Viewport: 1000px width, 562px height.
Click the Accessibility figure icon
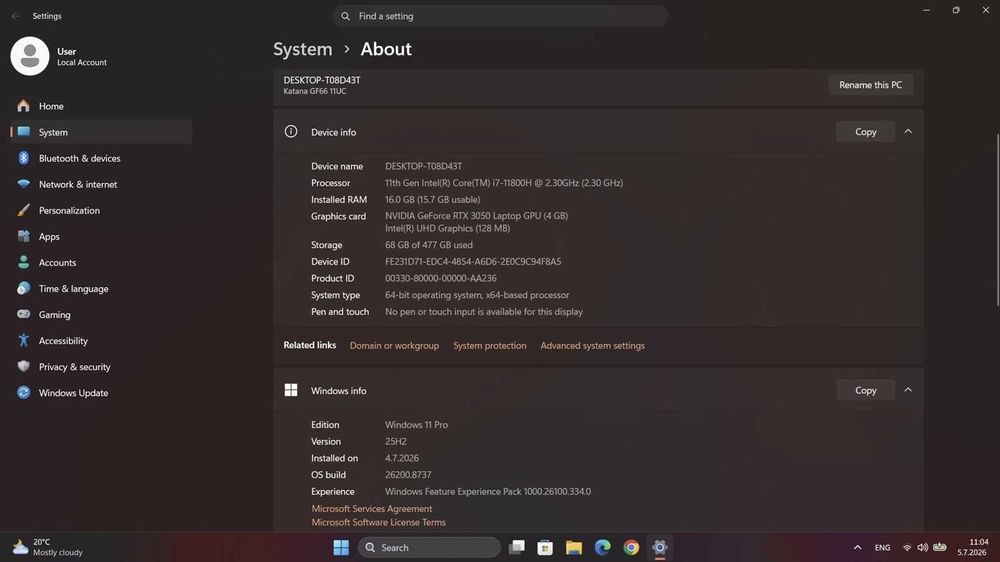pyautogui.click(x=24, y=340)
